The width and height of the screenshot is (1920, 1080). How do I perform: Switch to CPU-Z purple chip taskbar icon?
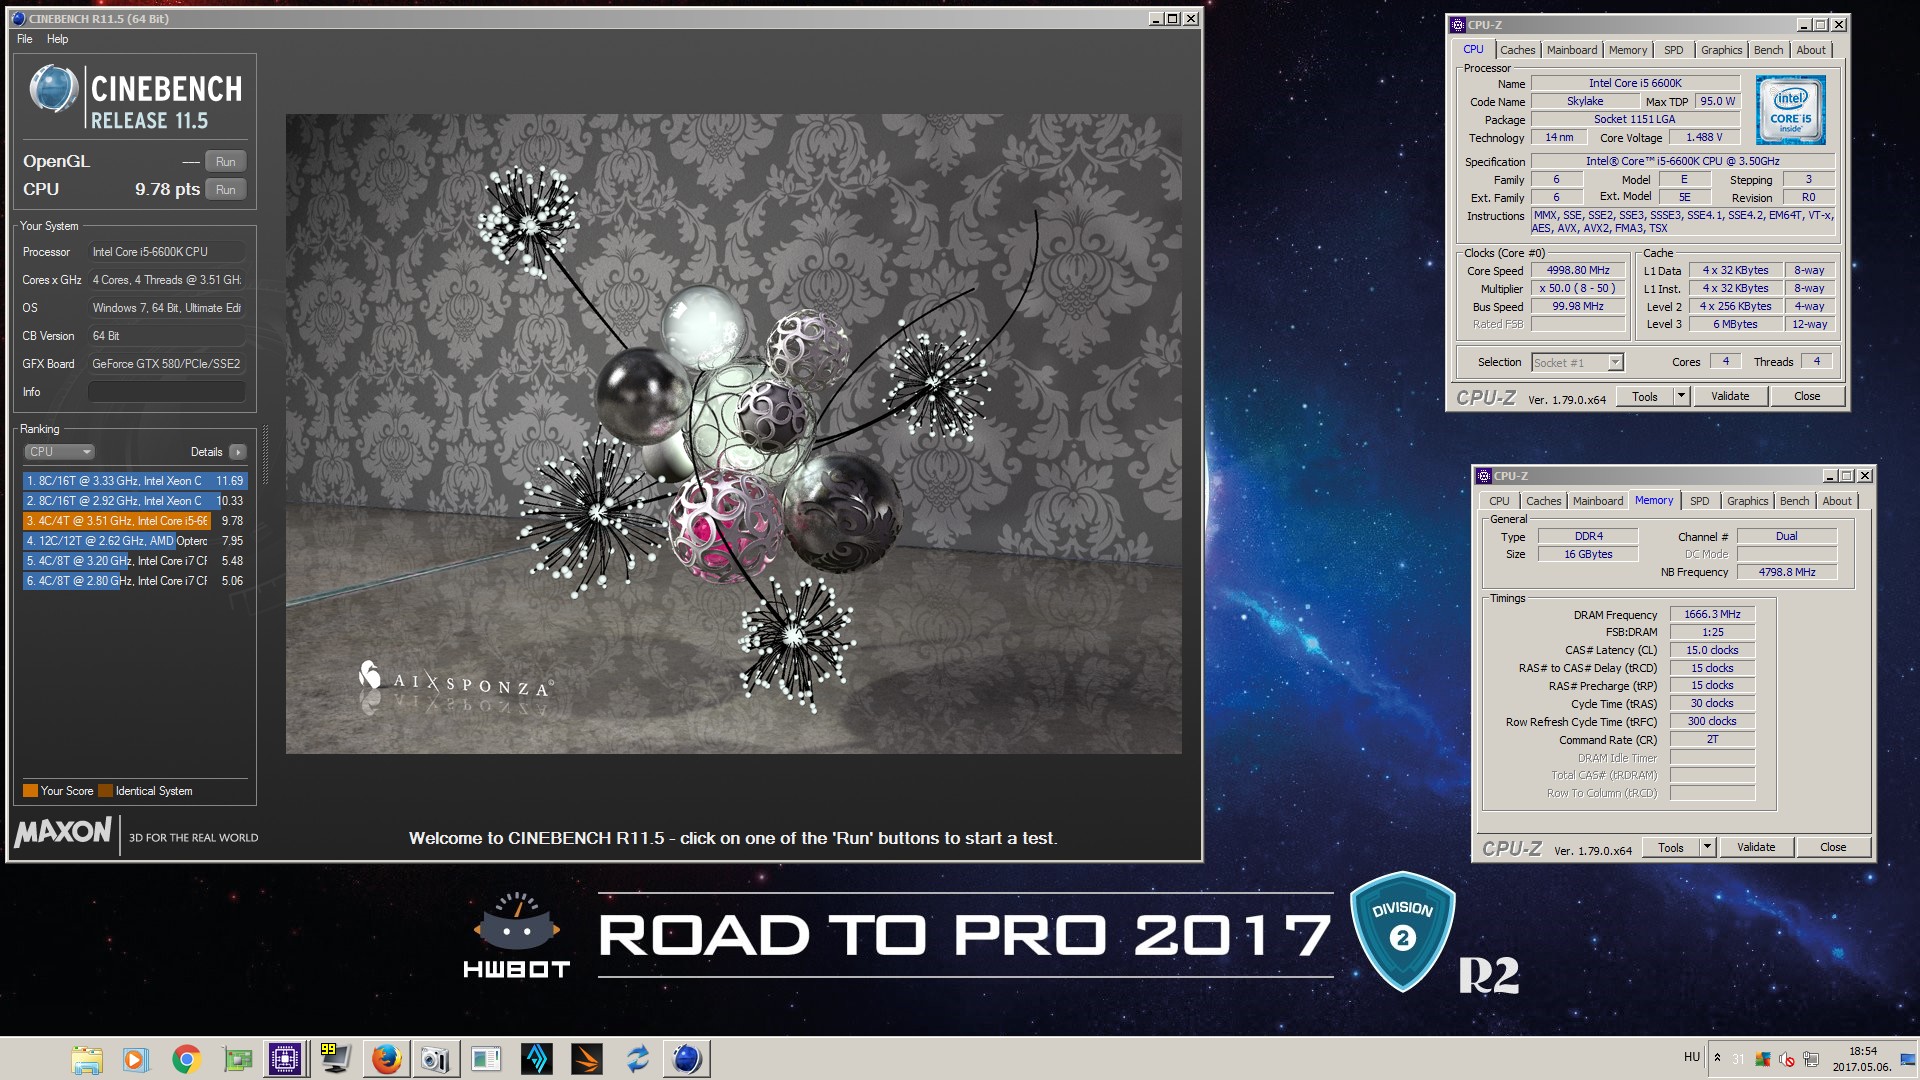[285, 1059]
